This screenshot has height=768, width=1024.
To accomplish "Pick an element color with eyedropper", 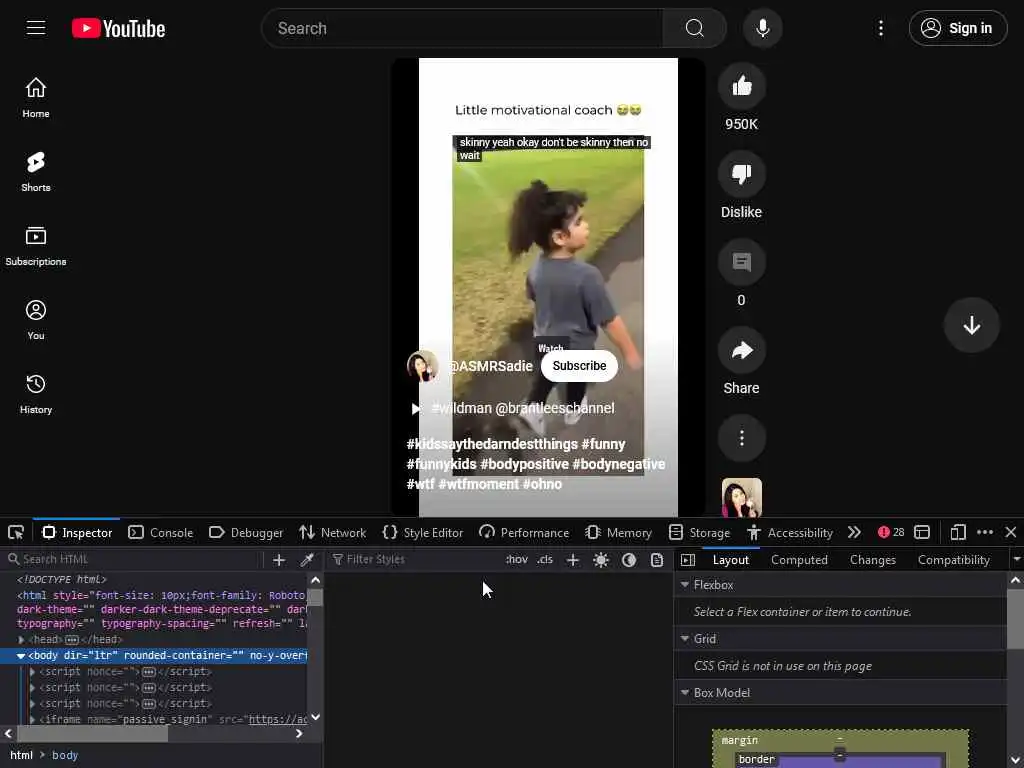I will point(306,560).
